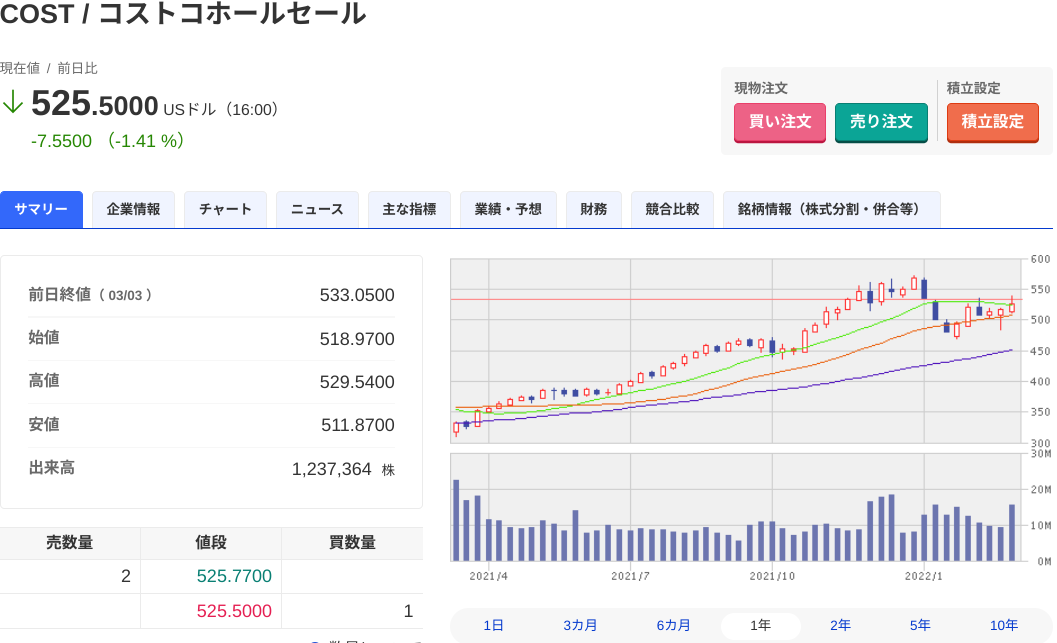Viewport: 1057px width, 643px height.
Task: Click the ask price 525.7700
Action: (x=234, y=576)
